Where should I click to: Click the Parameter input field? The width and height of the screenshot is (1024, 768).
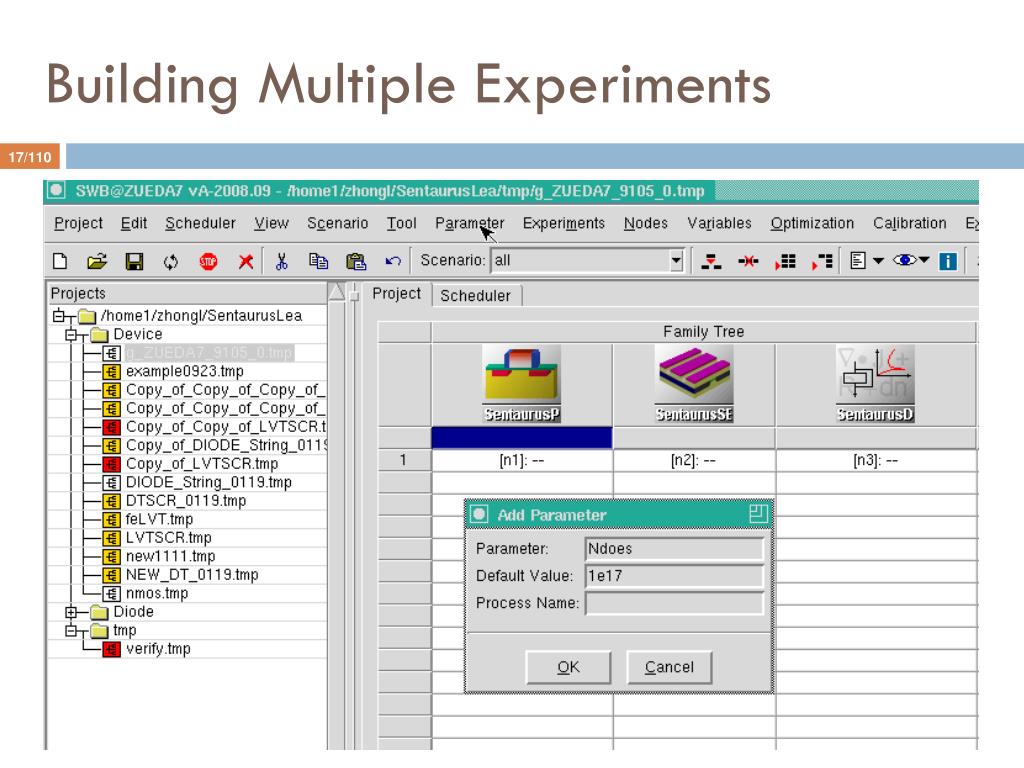click(674, 549)
